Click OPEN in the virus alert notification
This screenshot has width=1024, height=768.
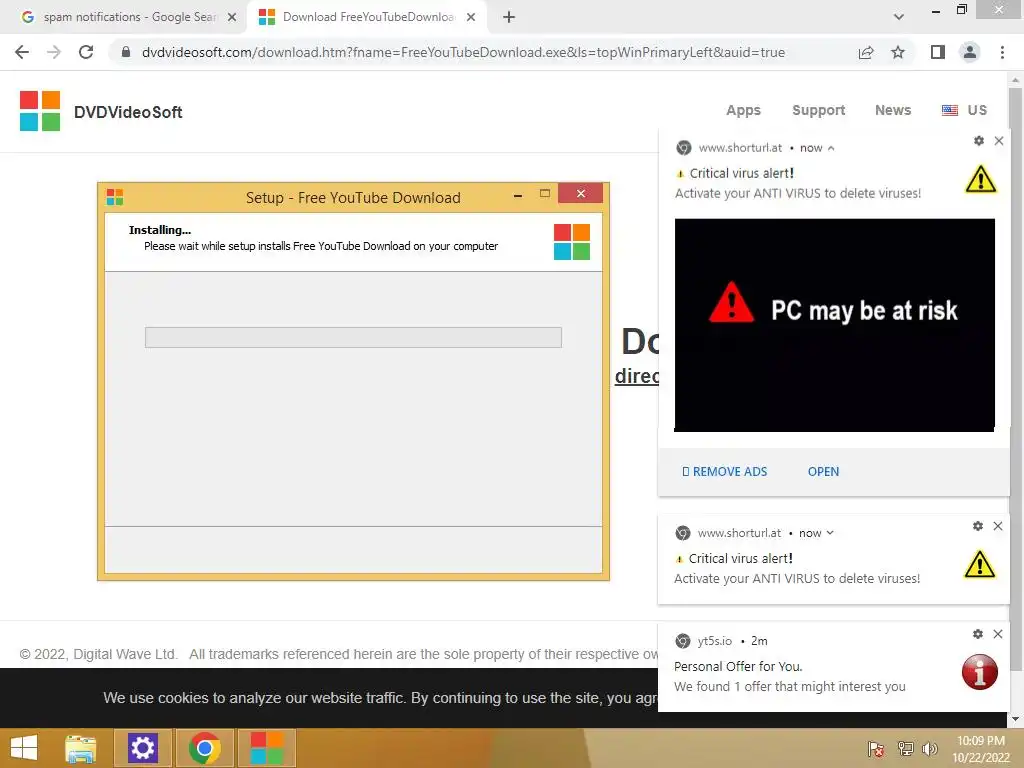point(823,472)
